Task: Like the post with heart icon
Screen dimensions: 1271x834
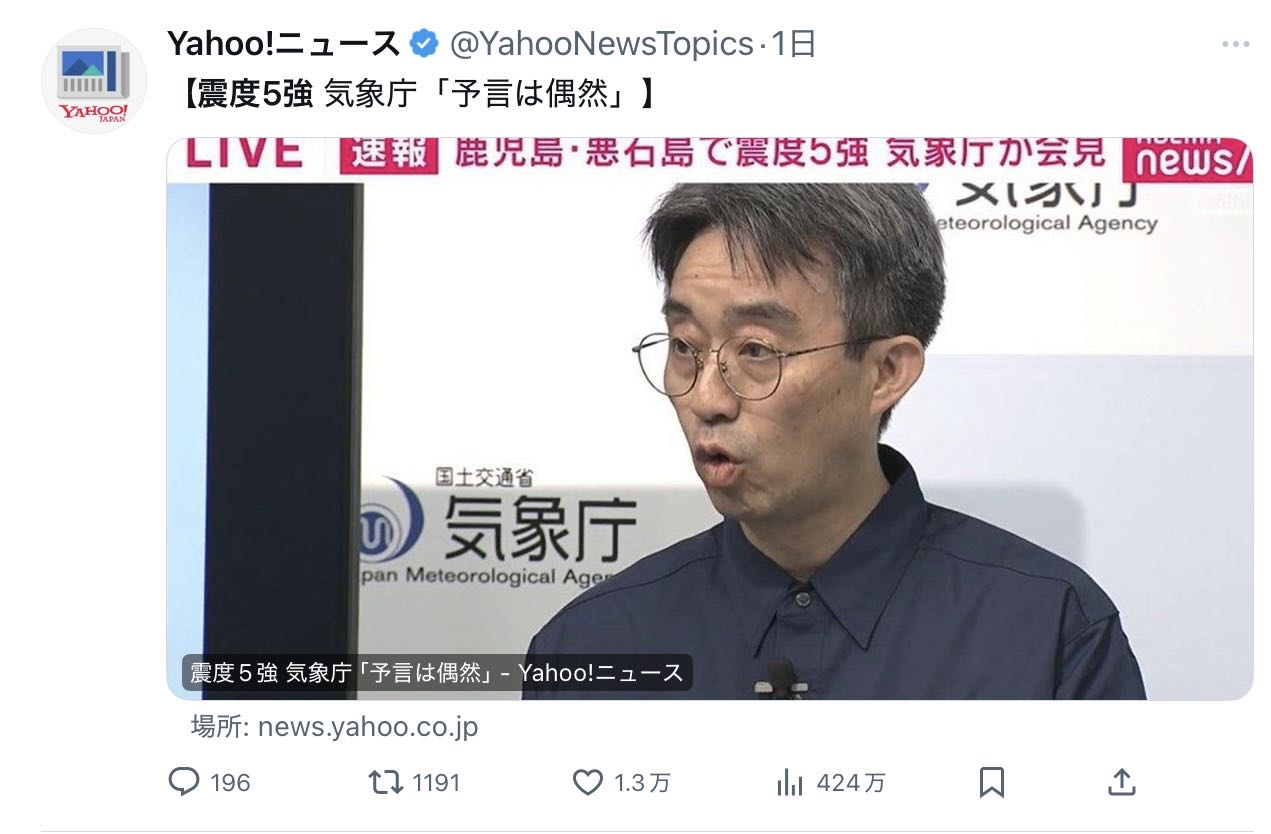Action: pyautogui.click(x=587, y=782)
